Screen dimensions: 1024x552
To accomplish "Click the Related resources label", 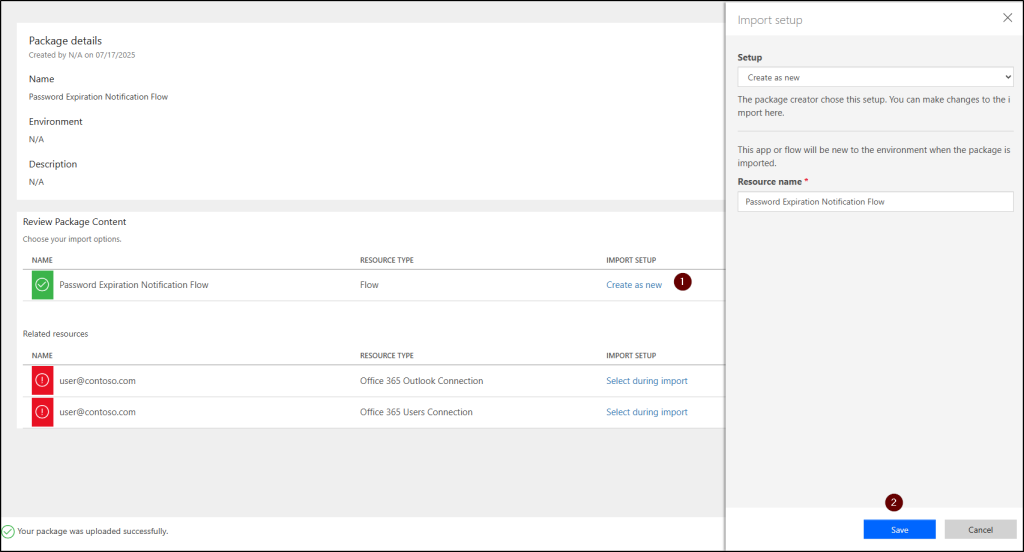I will point(56,334).
